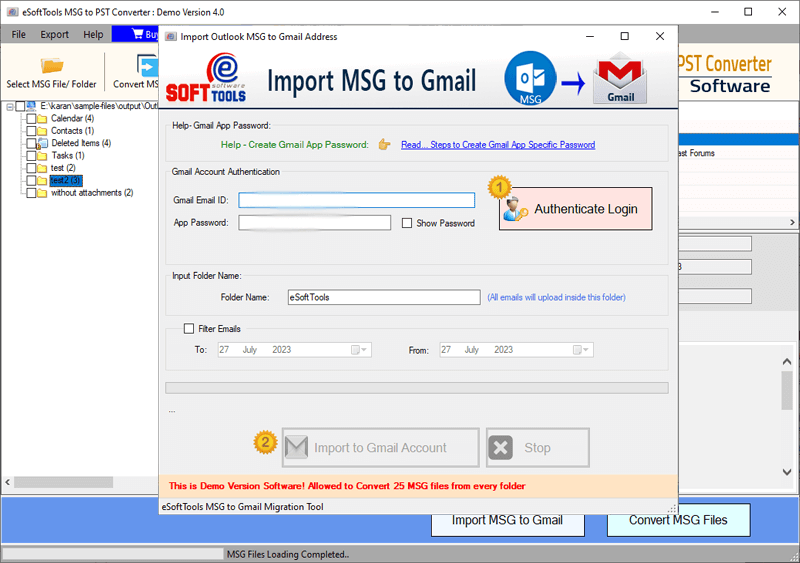Click the MSG Outlook circle icon
The image size is (800, 563).
pyautogui.click(x=530, y=78)
